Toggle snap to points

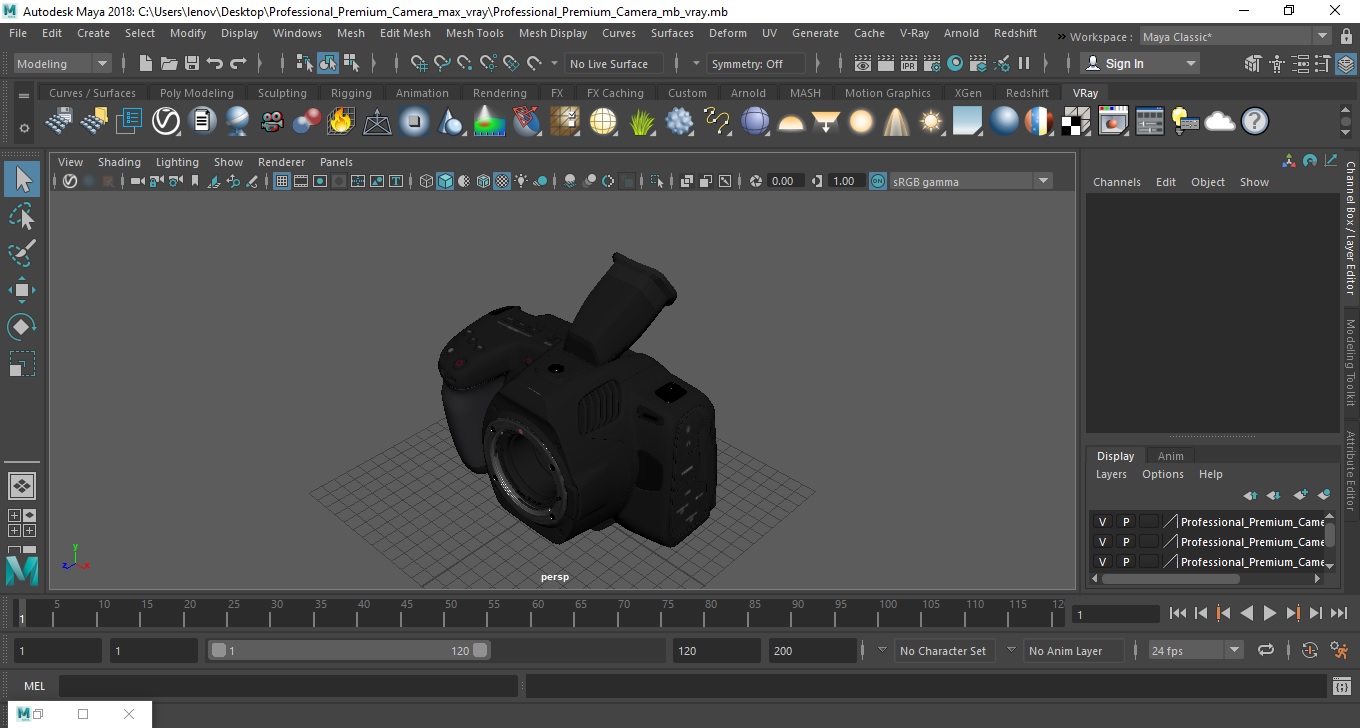[x=465, y=63]
